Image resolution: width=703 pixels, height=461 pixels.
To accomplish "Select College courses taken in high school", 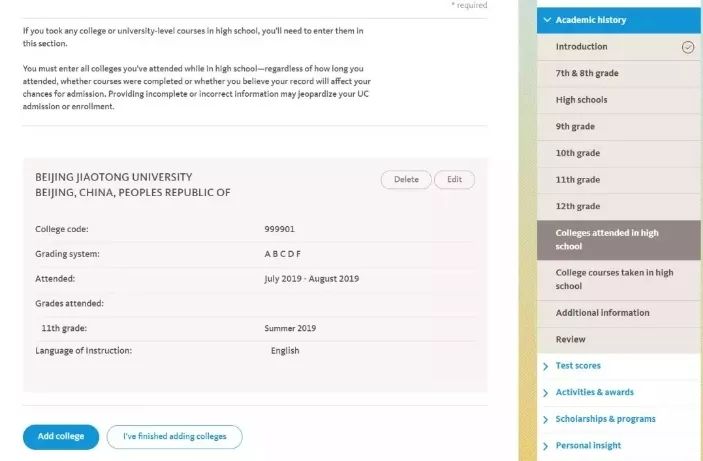I will (619, 280).
